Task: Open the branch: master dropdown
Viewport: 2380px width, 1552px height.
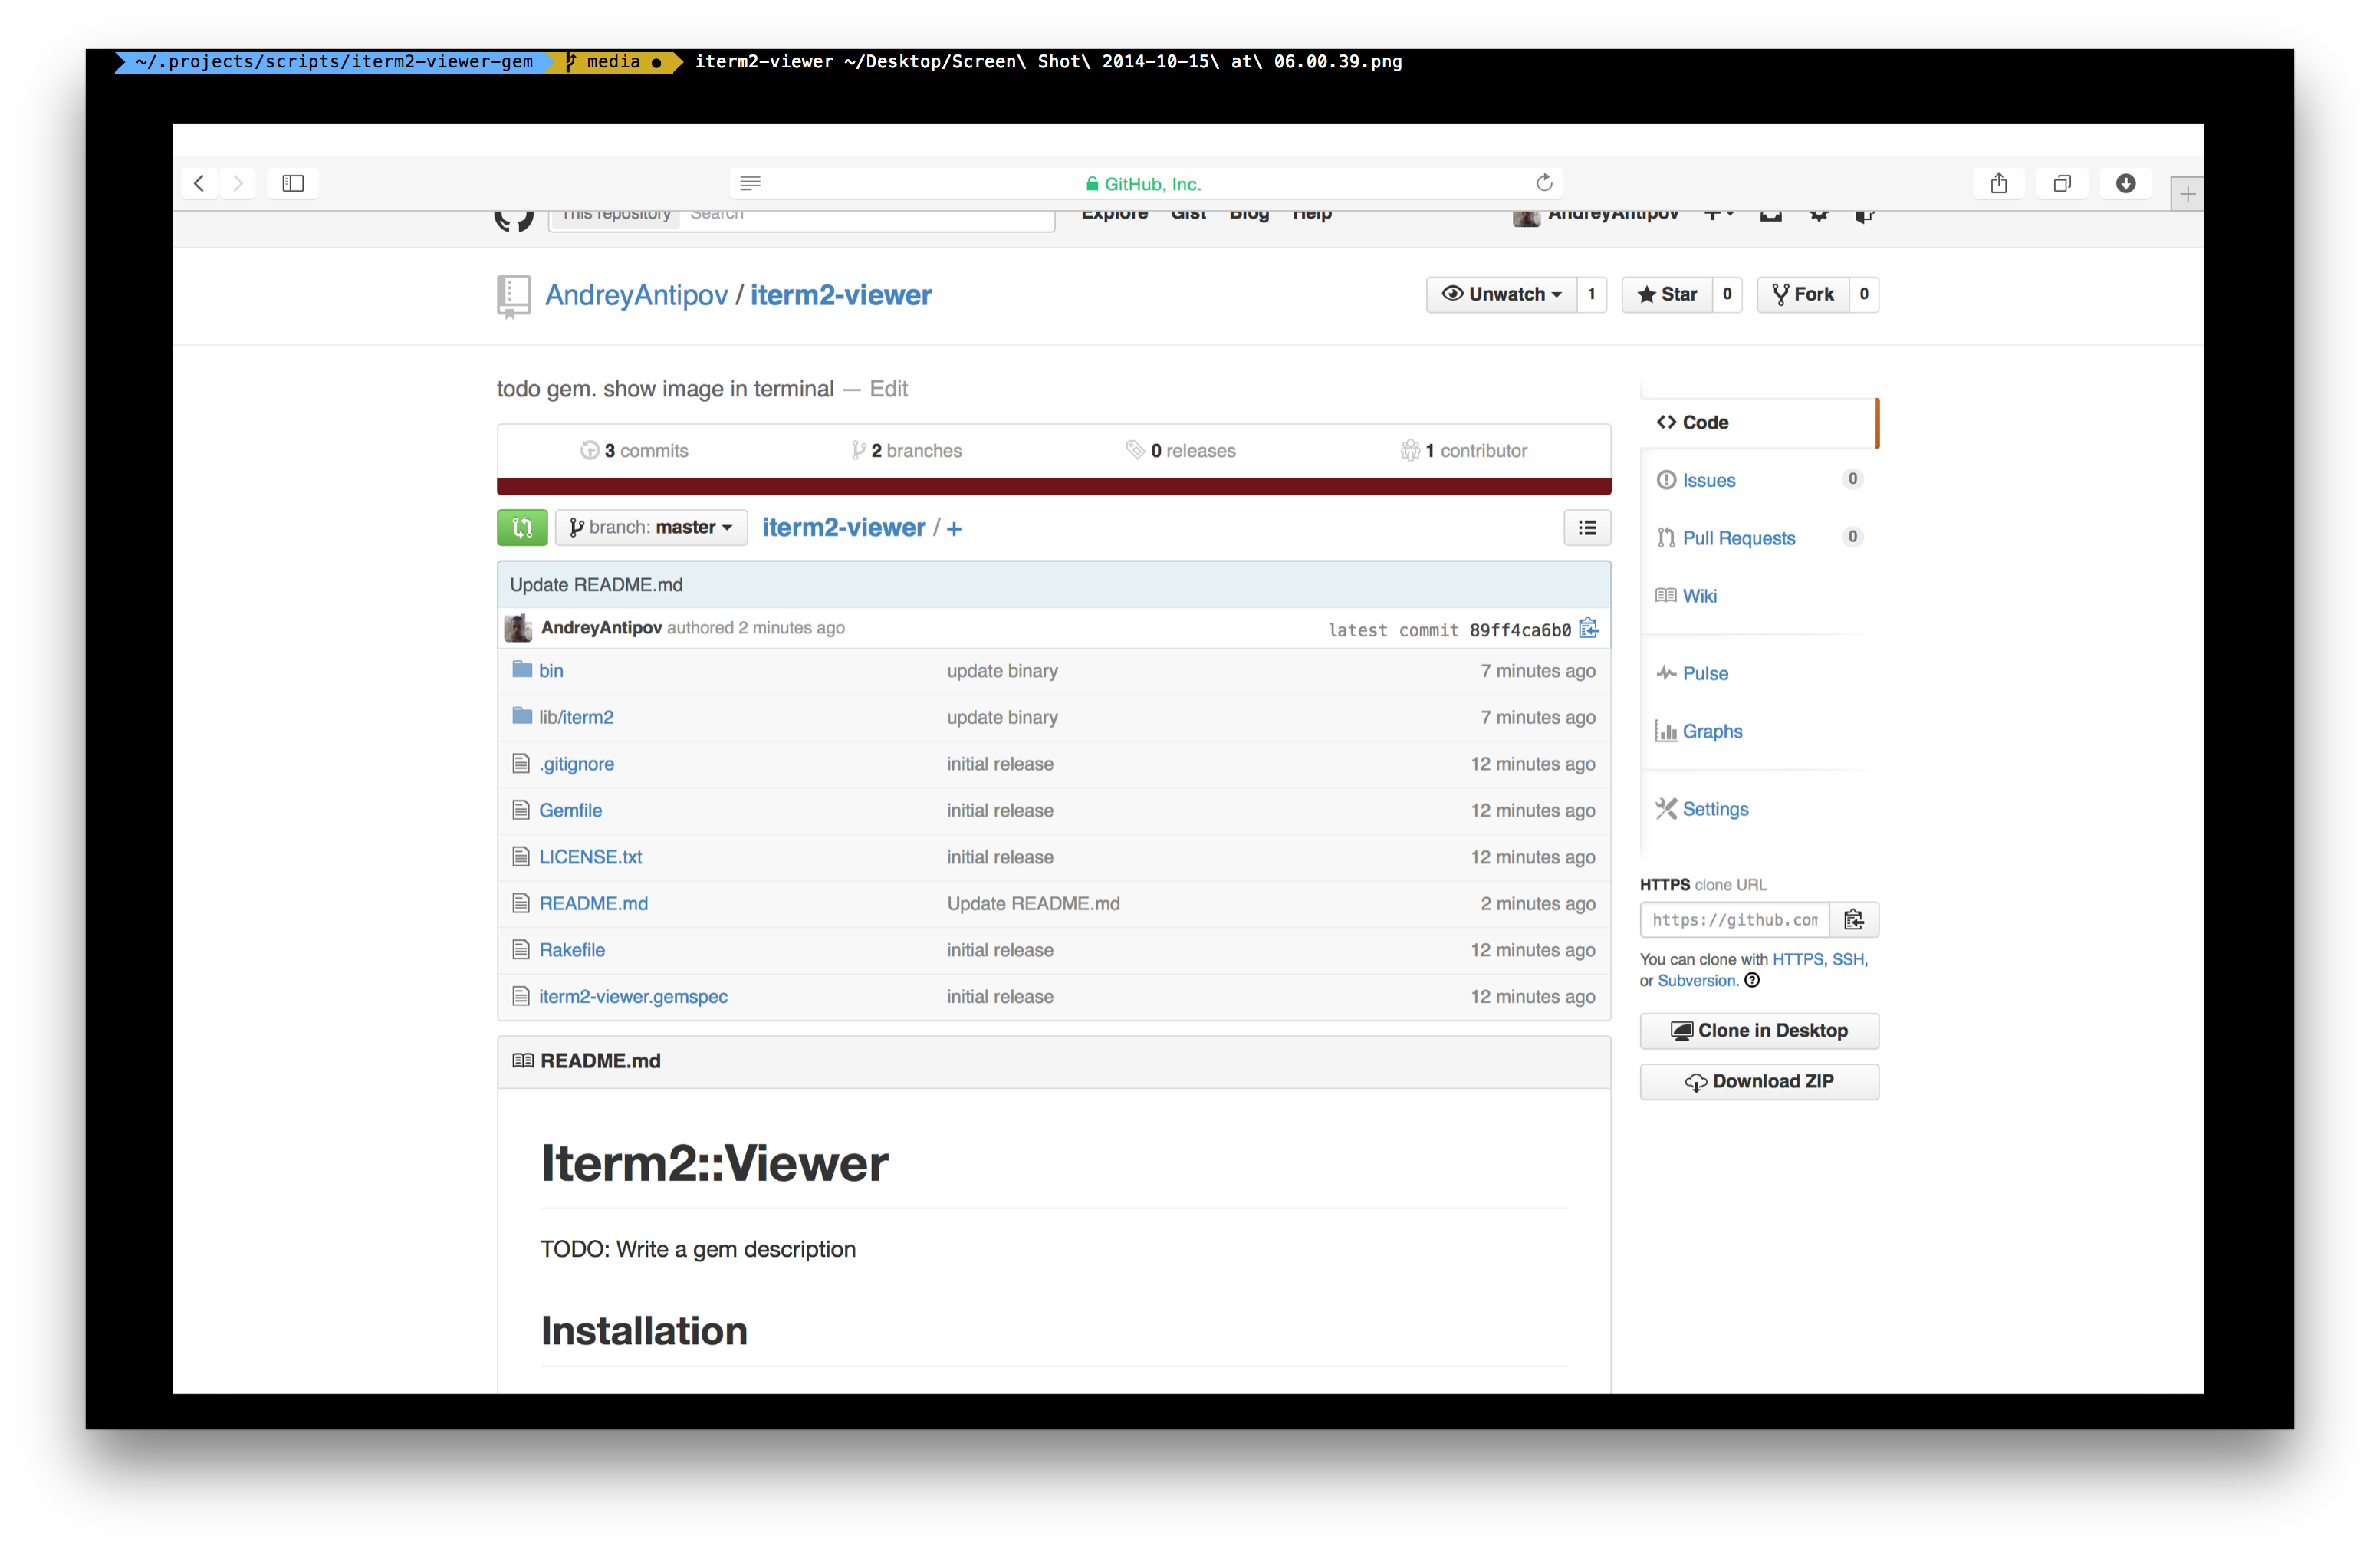Action: [651, 527]
